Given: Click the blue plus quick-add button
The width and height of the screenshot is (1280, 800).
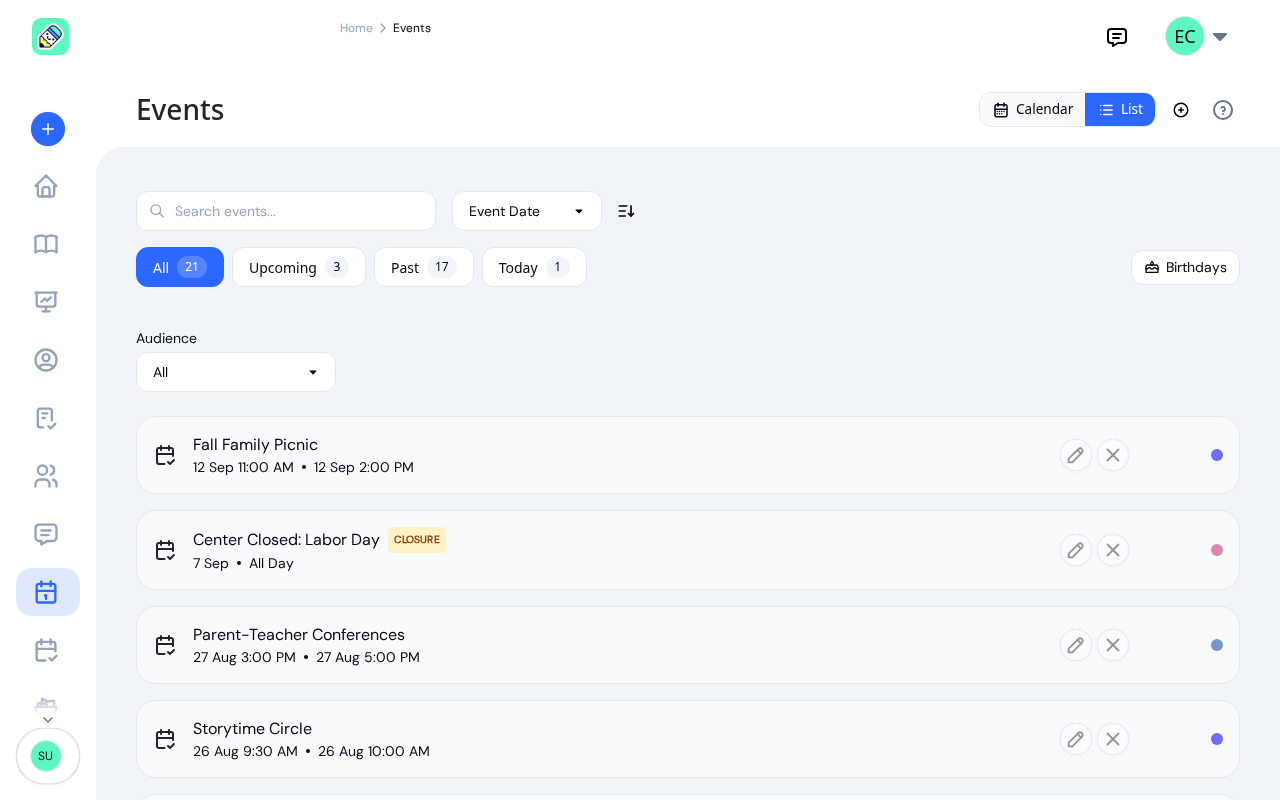Looking at the screenshot, I should tap(48, 129).
